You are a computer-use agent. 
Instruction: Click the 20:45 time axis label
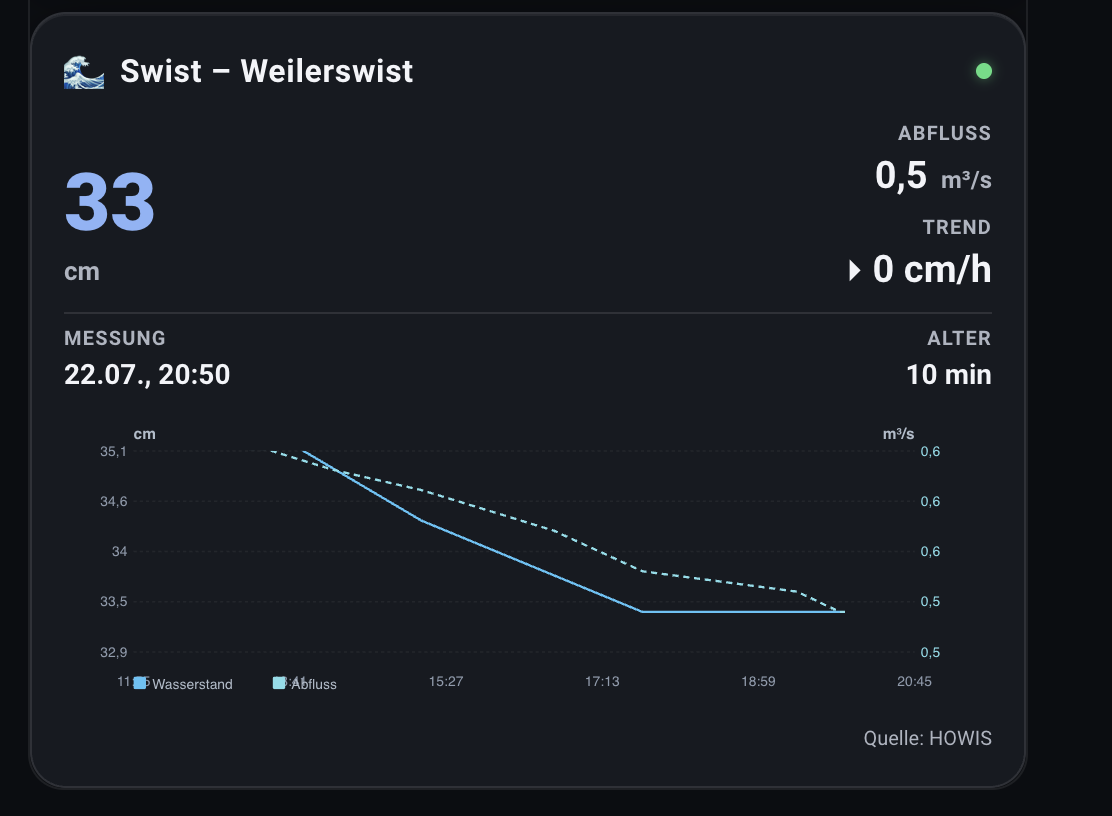pyautogui.click(x=914, y=681)
